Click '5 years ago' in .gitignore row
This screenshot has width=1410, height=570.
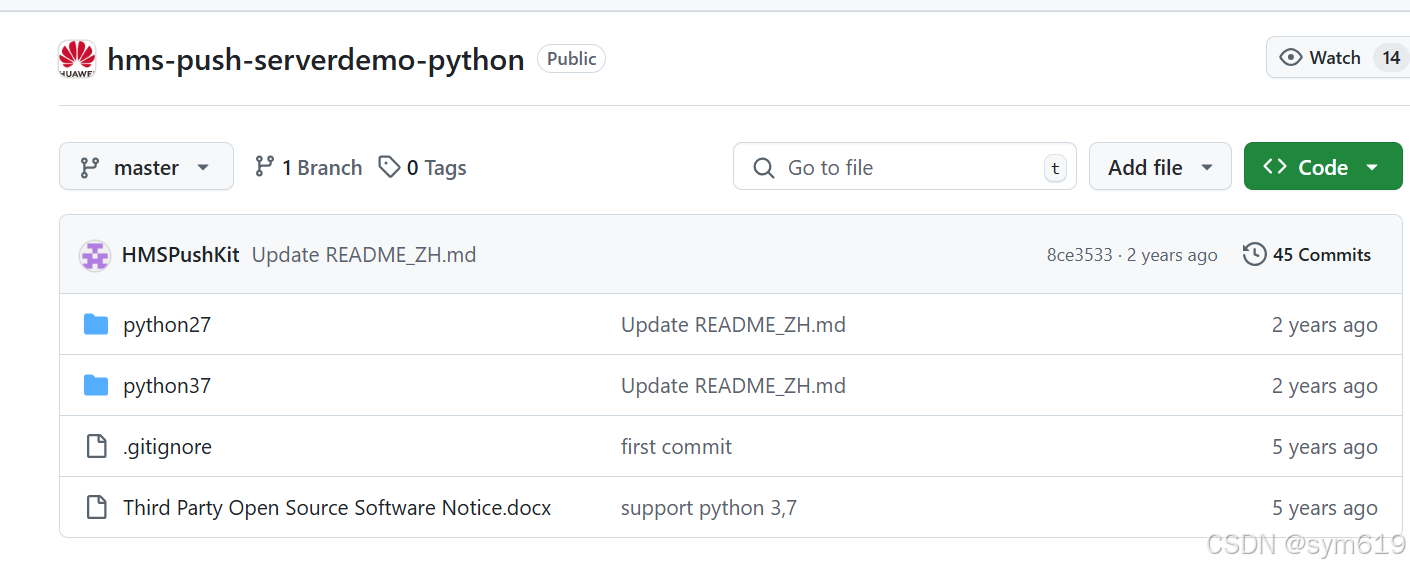pos(1325,447)
